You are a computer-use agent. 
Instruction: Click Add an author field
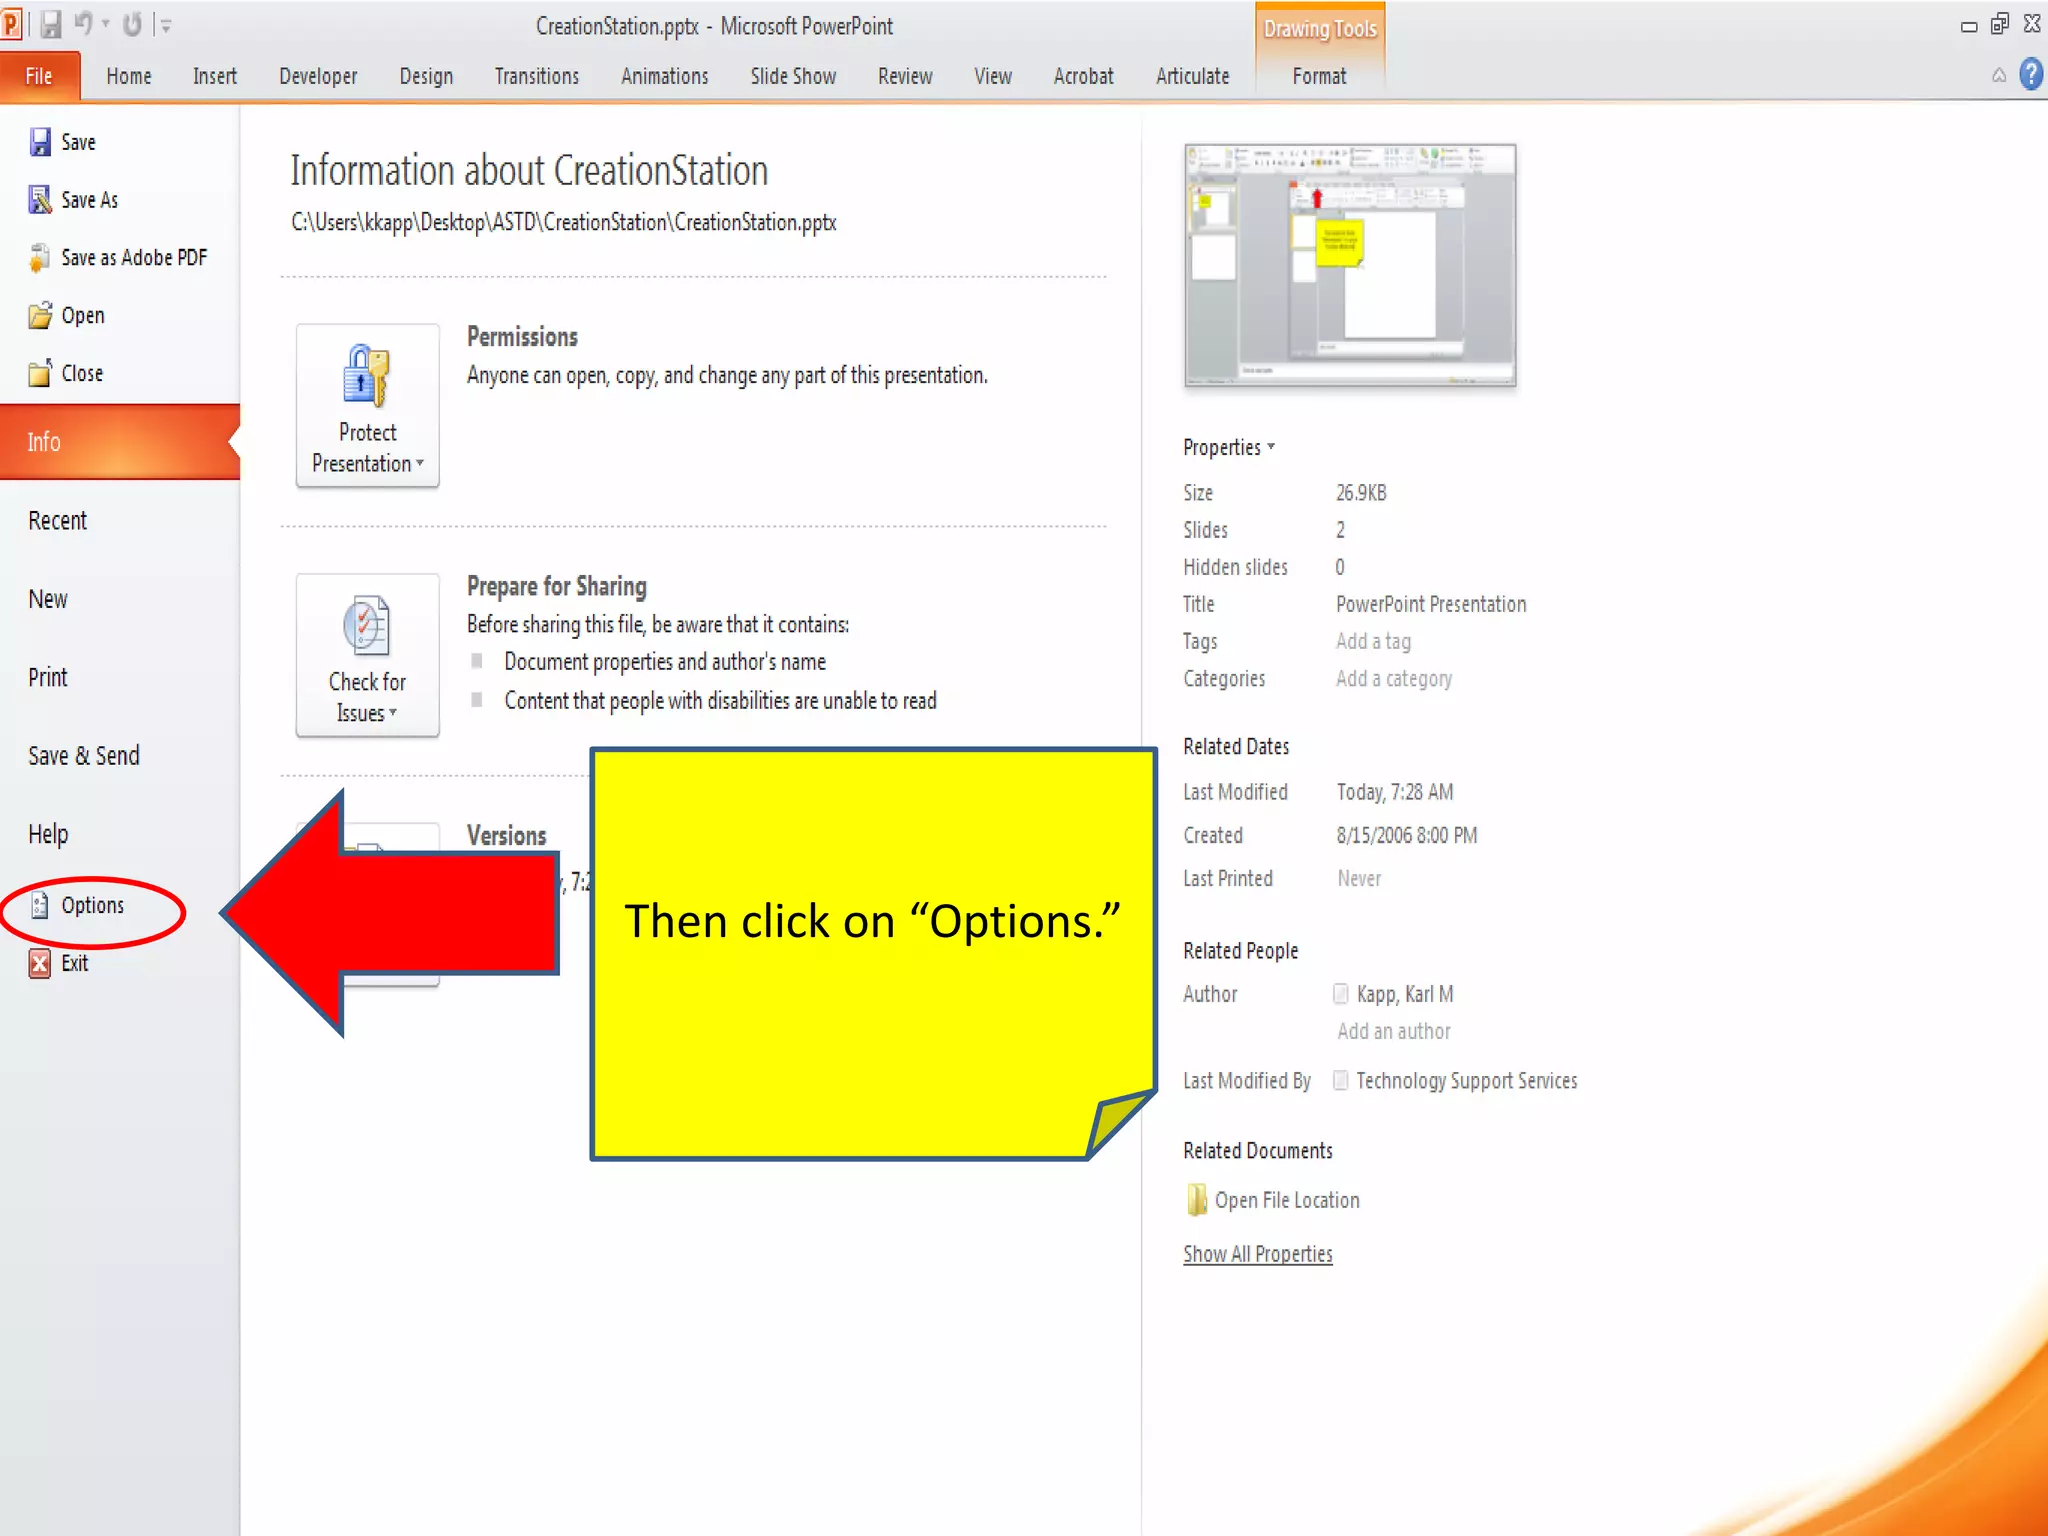[1394, 1031]
